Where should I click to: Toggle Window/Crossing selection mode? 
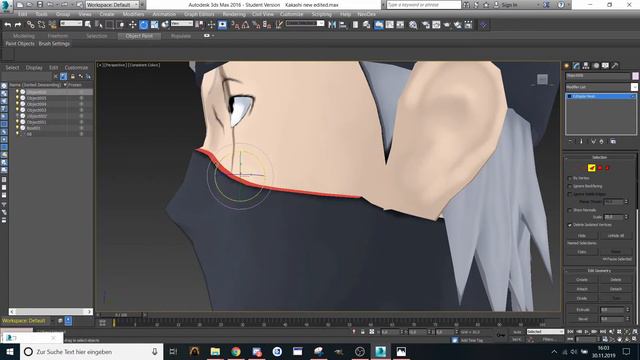pyautogui.click(x=120, y=25)
